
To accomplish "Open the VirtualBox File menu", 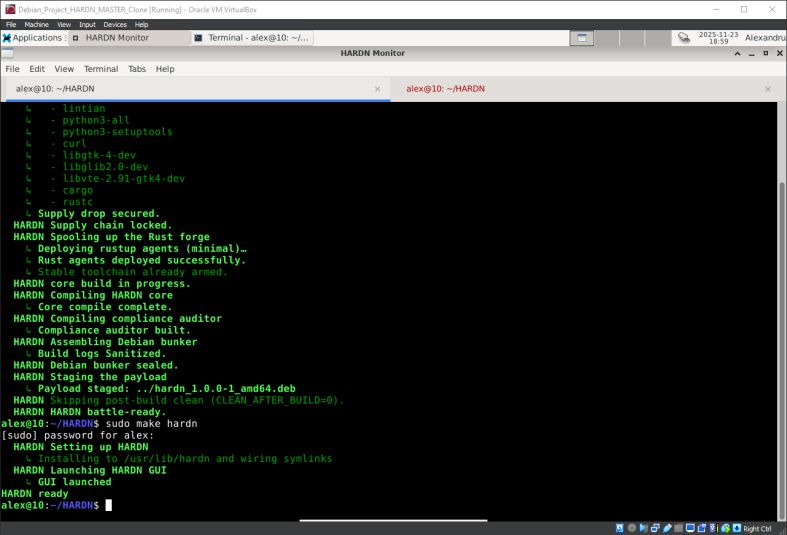I will (11, 24).
